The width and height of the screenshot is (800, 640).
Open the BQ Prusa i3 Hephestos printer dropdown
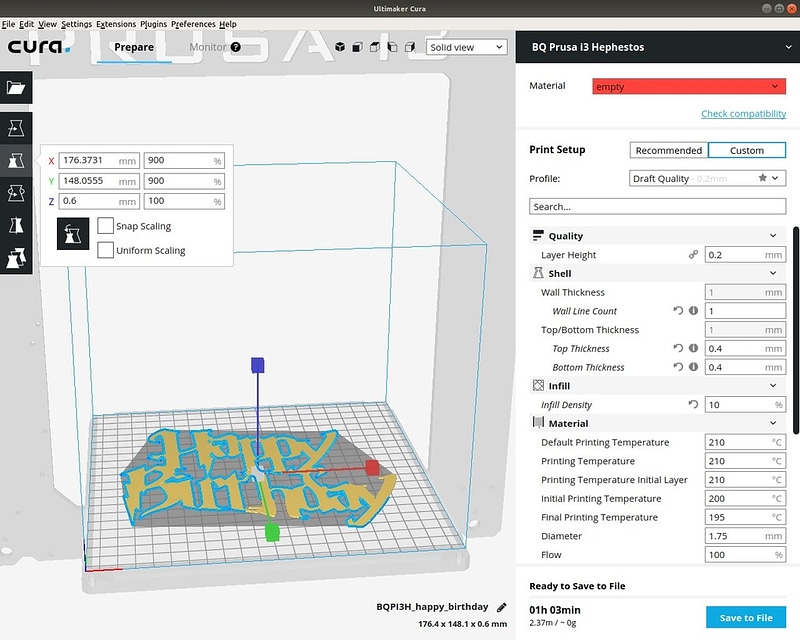coord(658,47)
